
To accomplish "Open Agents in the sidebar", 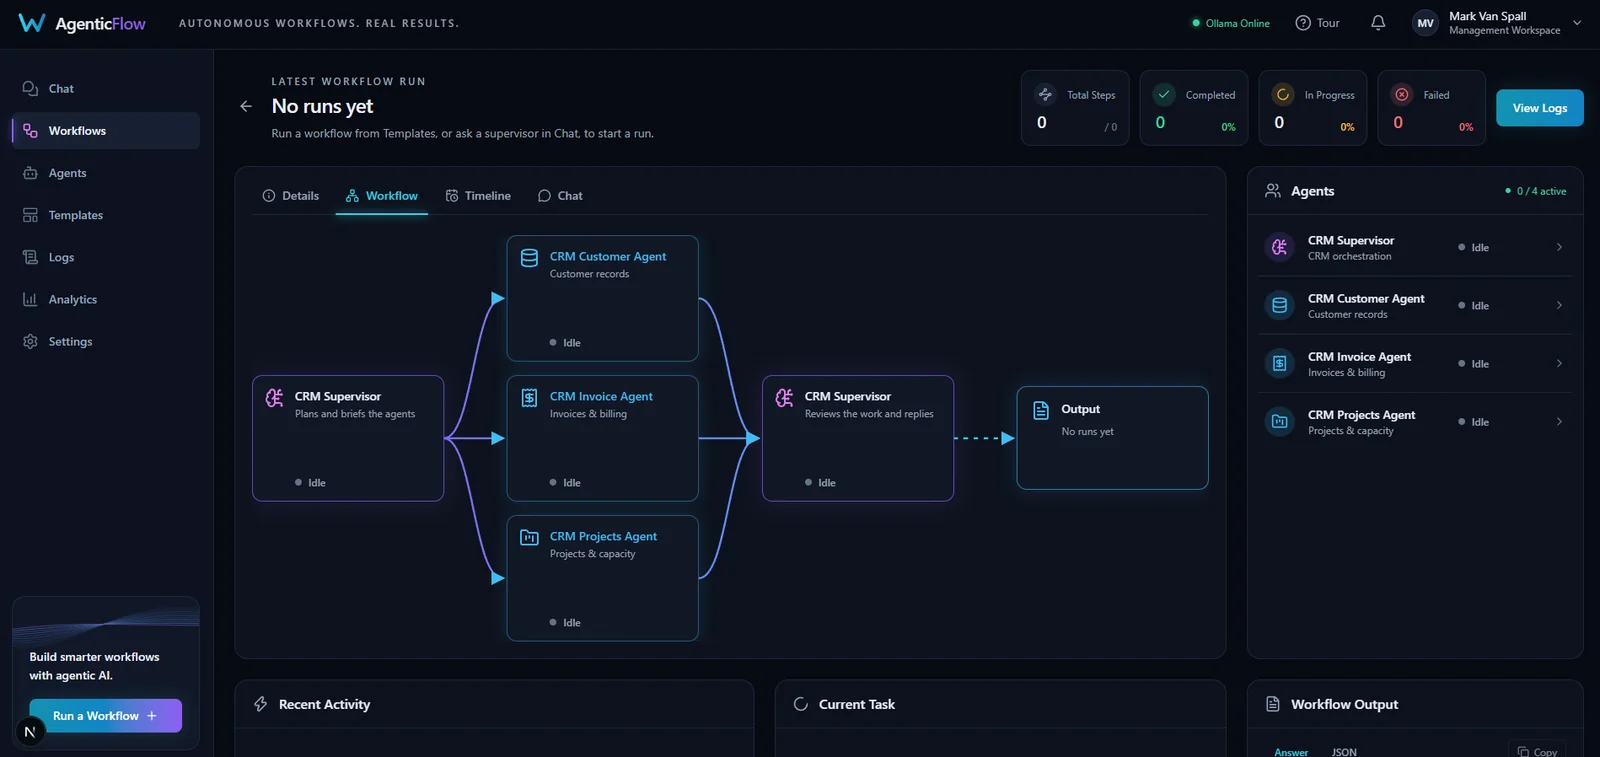I will tap(106, 173).
